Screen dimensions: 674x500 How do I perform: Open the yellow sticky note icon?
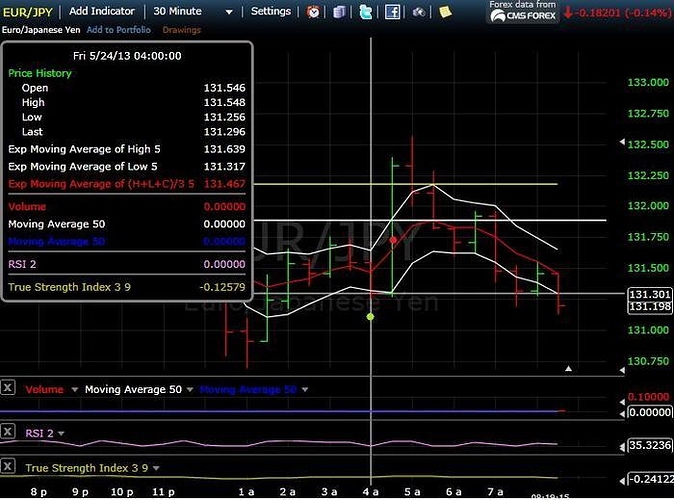pyautogui.click(x=445, y=12)
